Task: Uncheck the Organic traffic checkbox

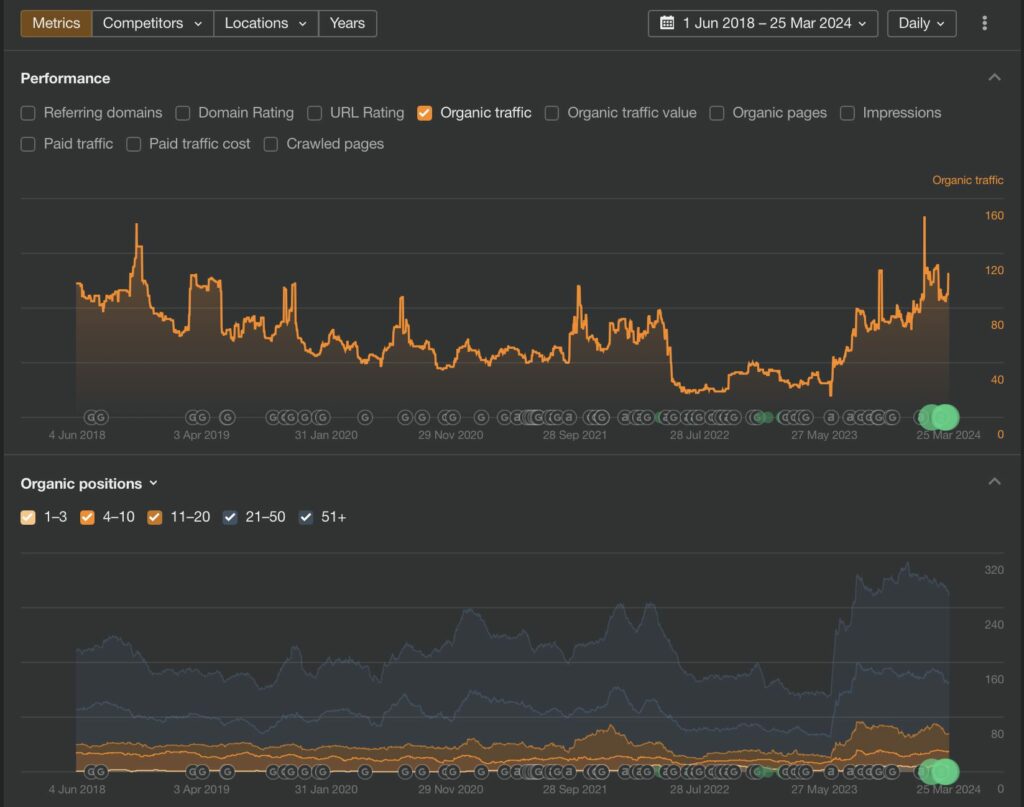Action: (425, 113)
